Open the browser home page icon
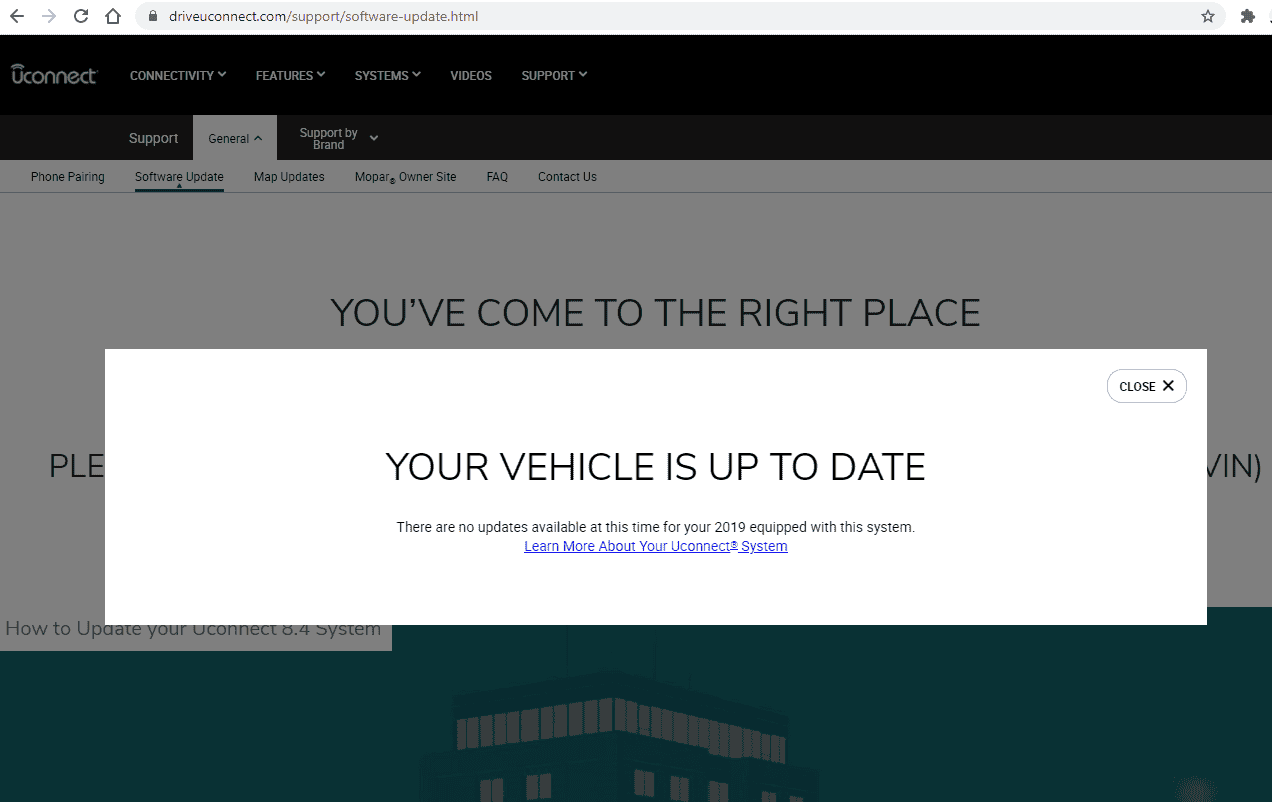1272x802 pixels. [x=113, y=16]
